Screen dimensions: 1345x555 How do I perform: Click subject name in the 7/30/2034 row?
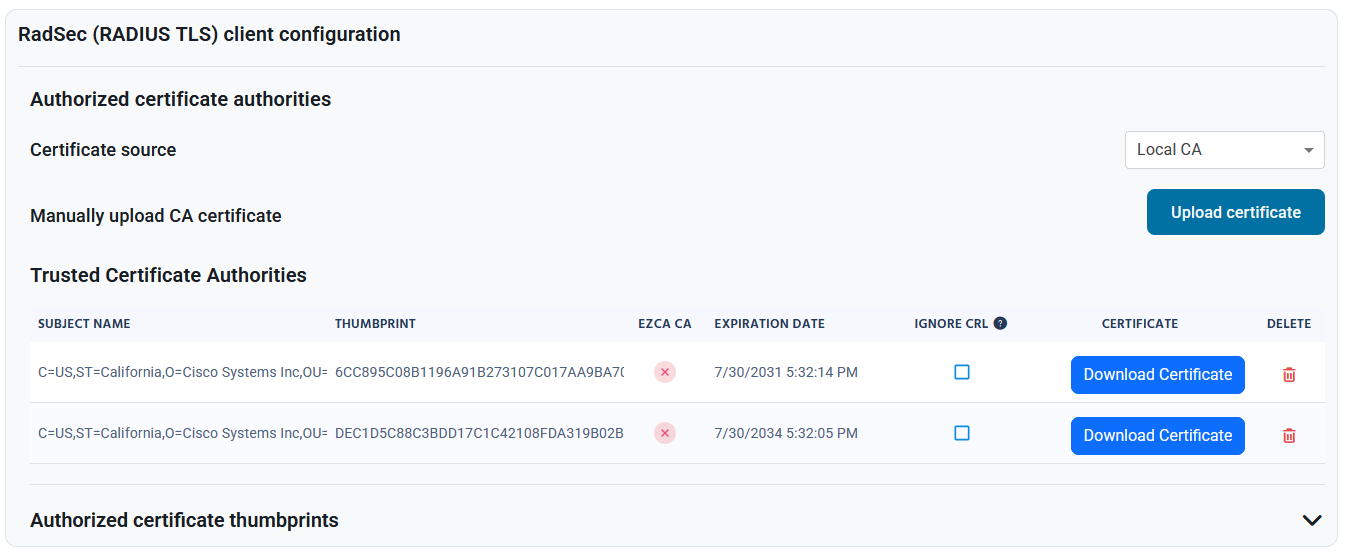tap(183, 433)
